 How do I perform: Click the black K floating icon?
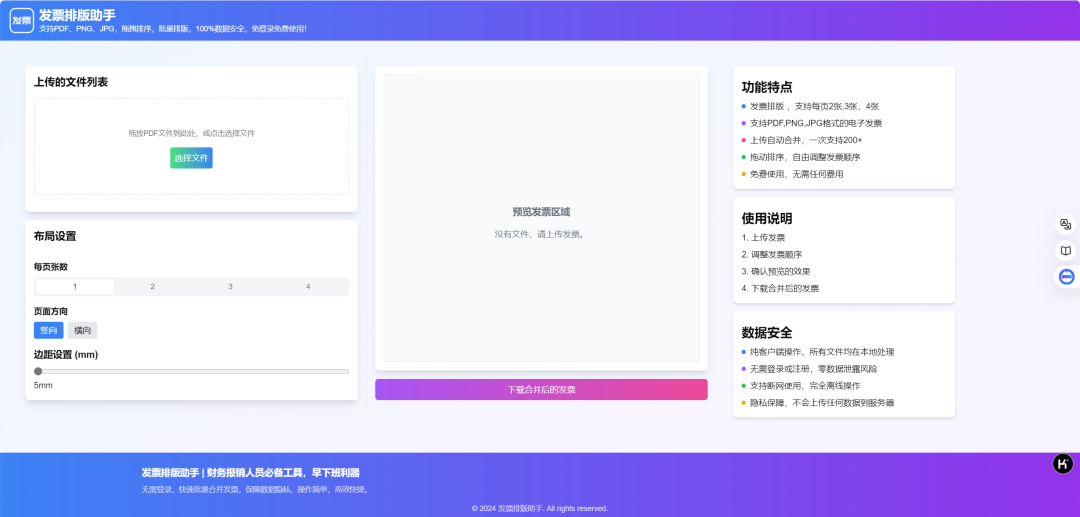click(x=1062, y=463)
